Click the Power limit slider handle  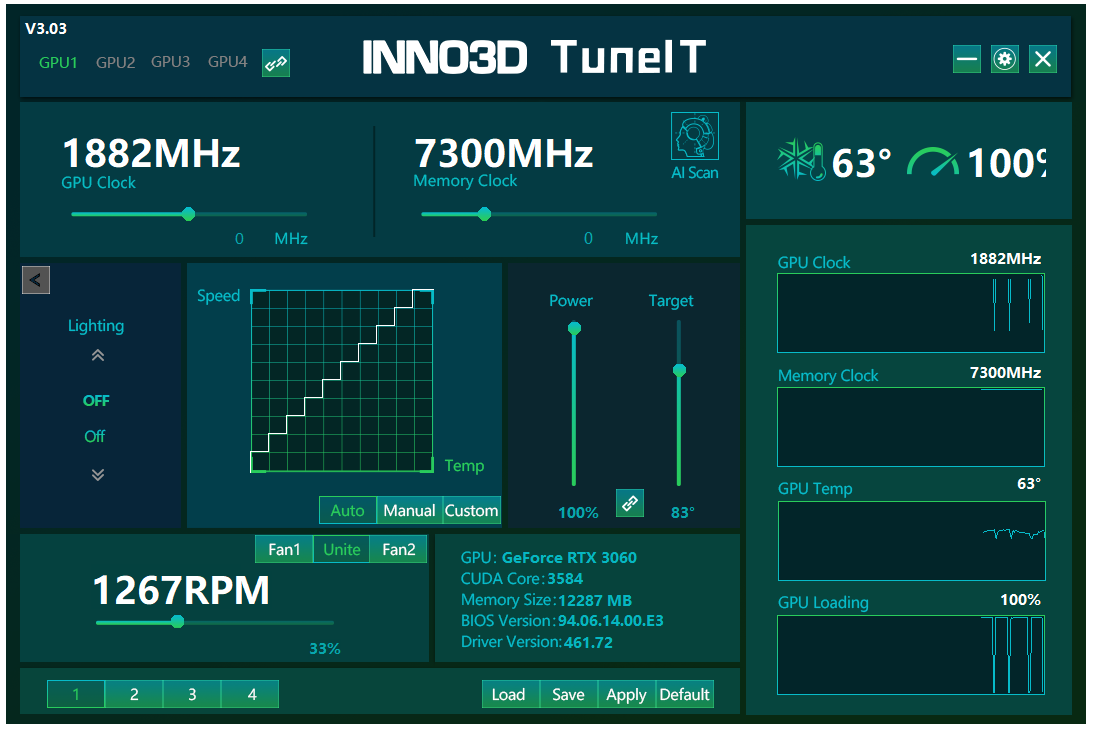tap(574, 328)
